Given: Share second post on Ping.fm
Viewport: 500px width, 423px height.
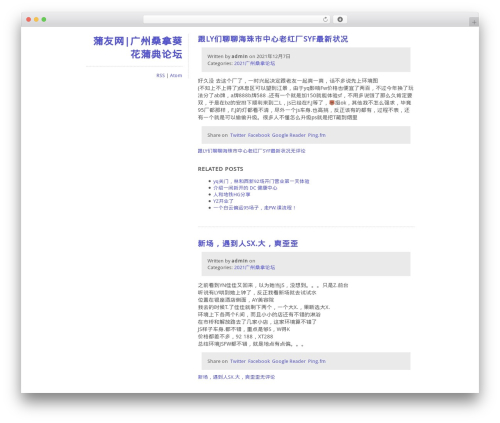Looking at the screenshot, I should (317, 361).
